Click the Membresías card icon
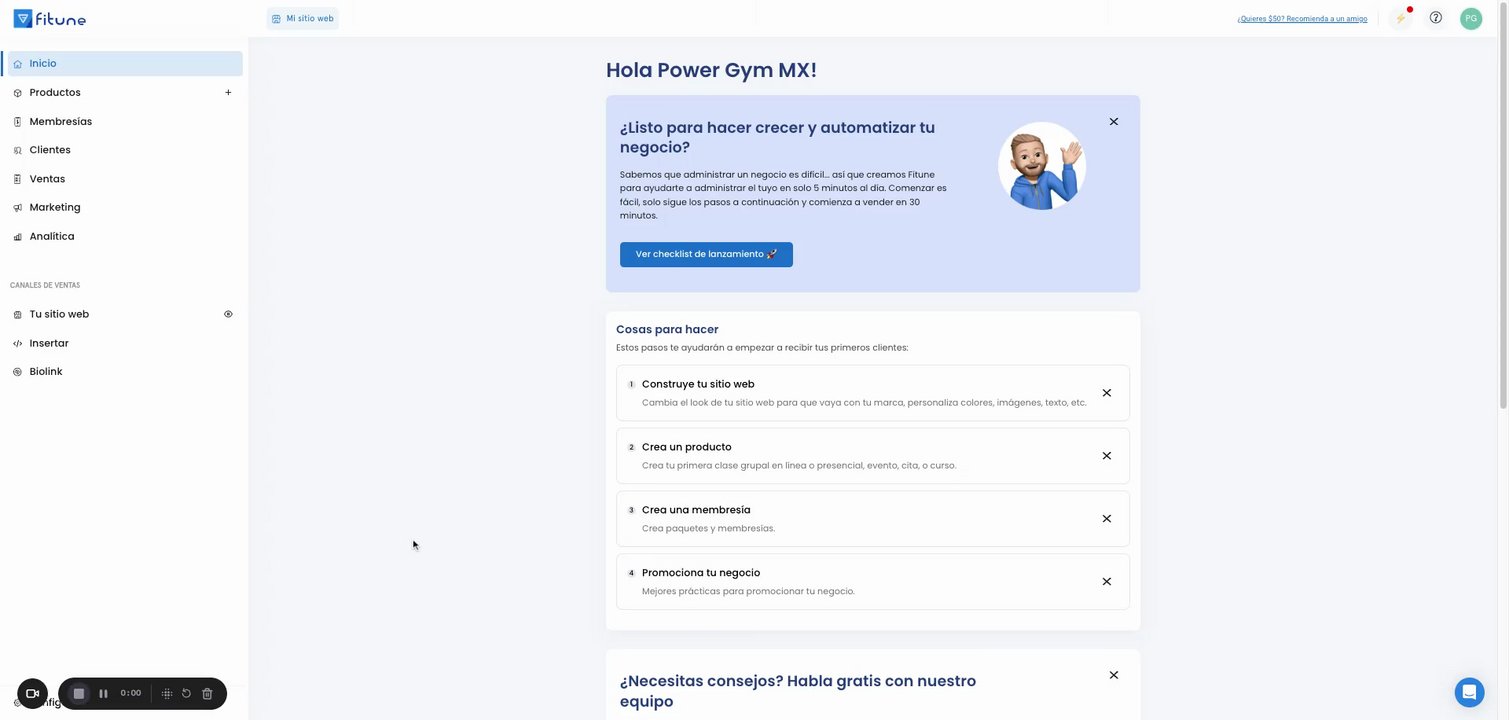Screen dimensions: 1509x720 coord(17,122)
